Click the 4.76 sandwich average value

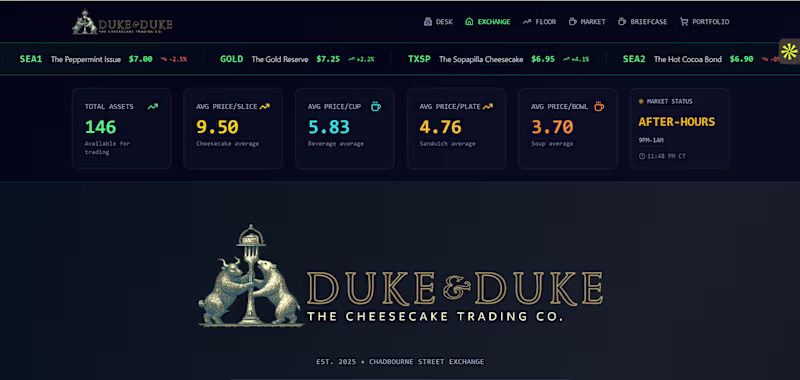click(441, 126)
